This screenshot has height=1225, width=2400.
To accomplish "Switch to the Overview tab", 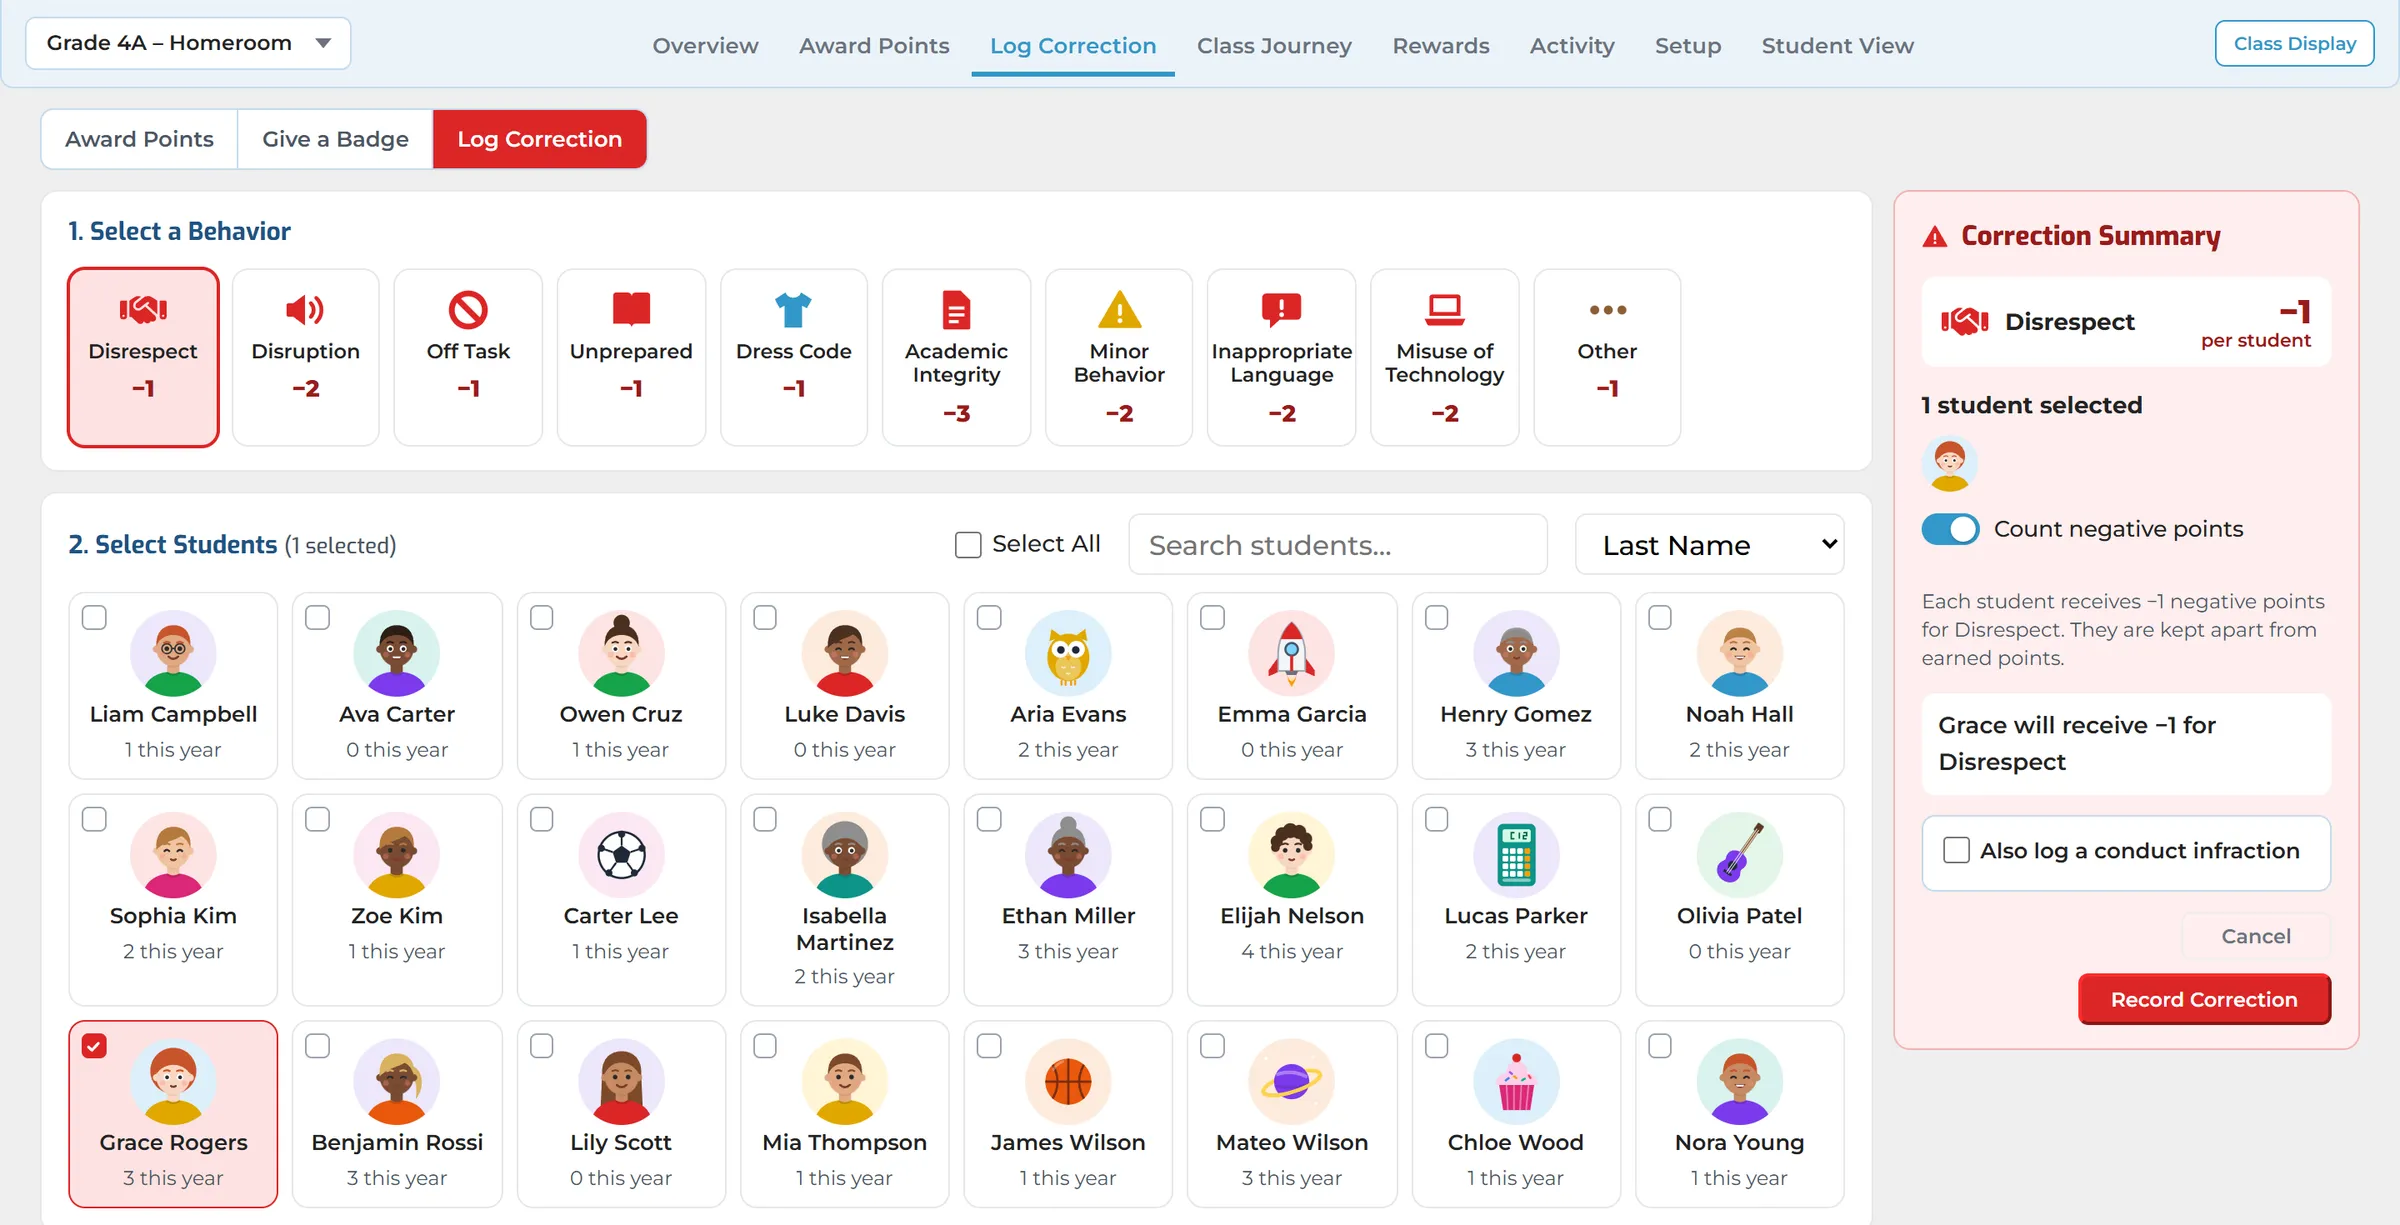I will (705, 46).
